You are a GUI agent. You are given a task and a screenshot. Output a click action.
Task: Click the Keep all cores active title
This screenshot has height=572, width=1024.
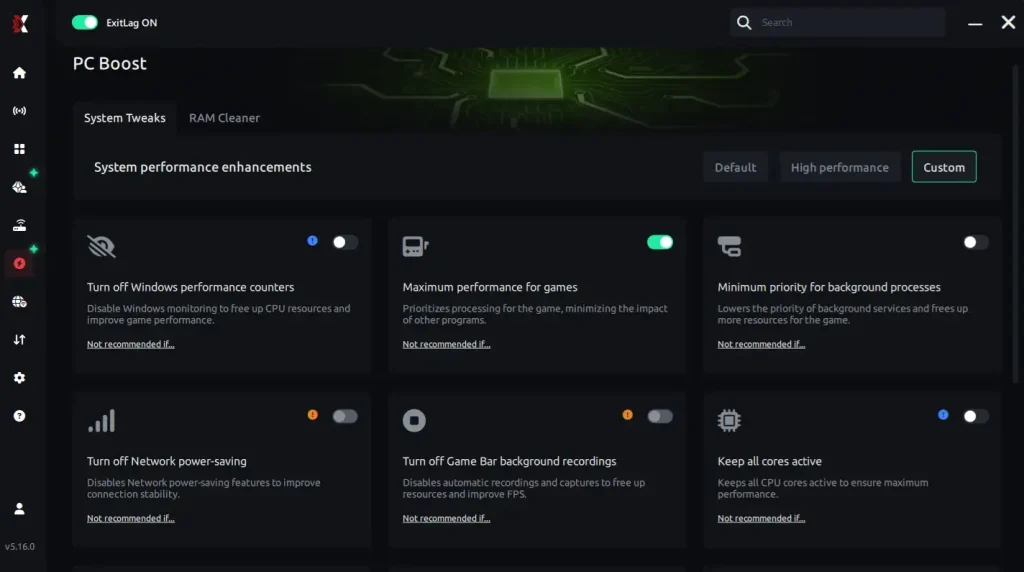point(769,461)
